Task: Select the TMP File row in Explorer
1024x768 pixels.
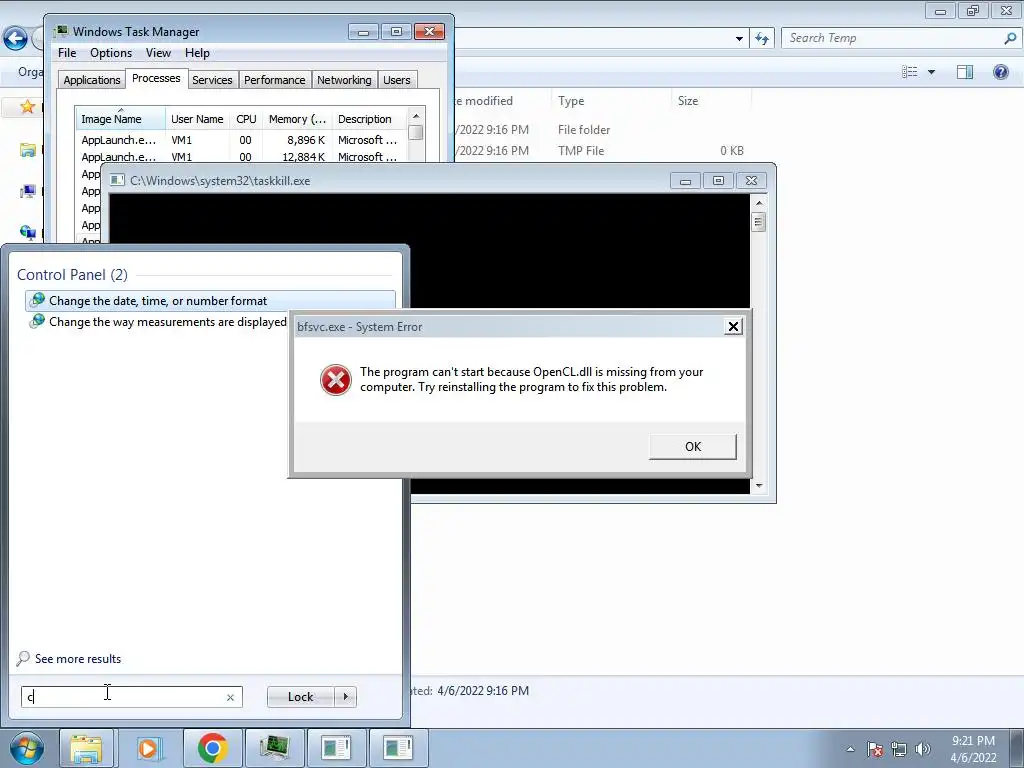Action: 601,151
